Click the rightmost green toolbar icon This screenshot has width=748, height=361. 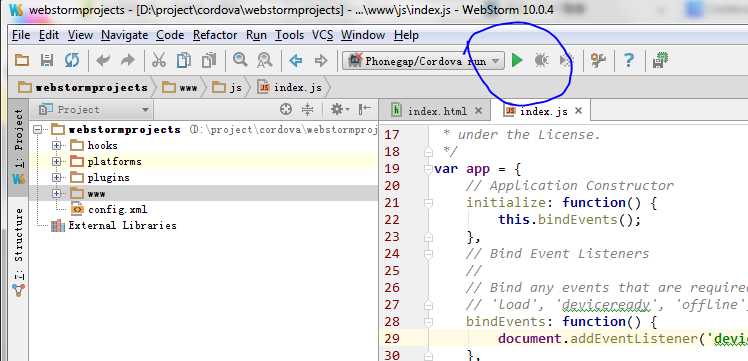(x=660, y=60)
